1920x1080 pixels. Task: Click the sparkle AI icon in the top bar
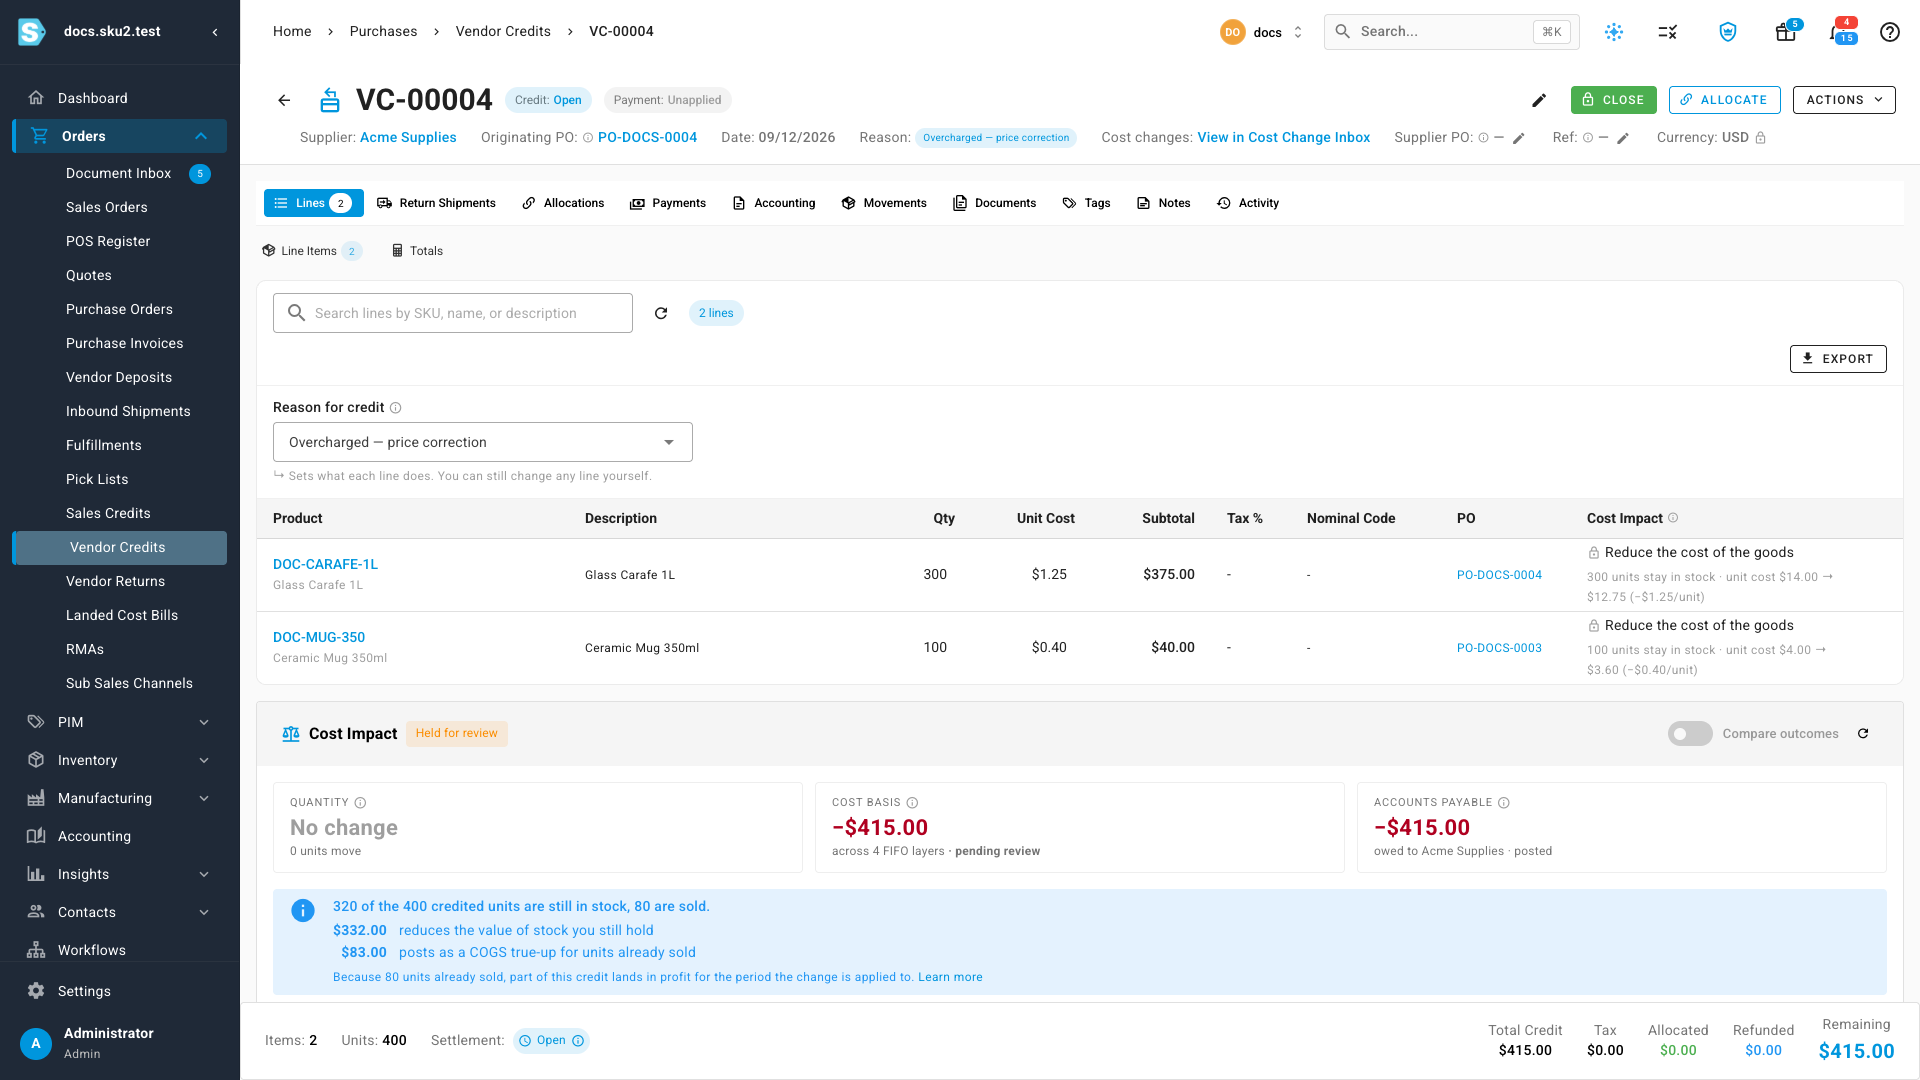click(x=1613, y=32)
